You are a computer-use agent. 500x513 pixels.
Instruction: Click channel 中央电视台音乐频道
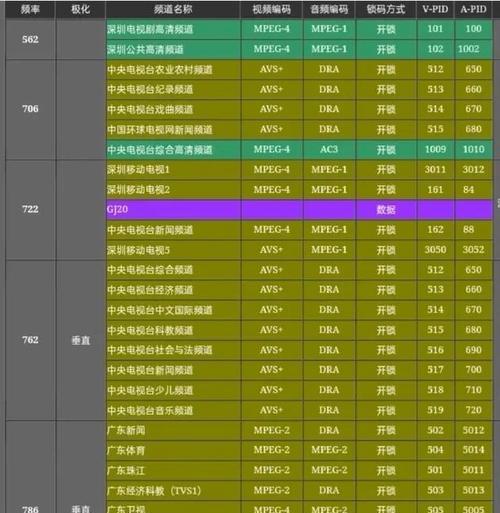pos(174,410)
